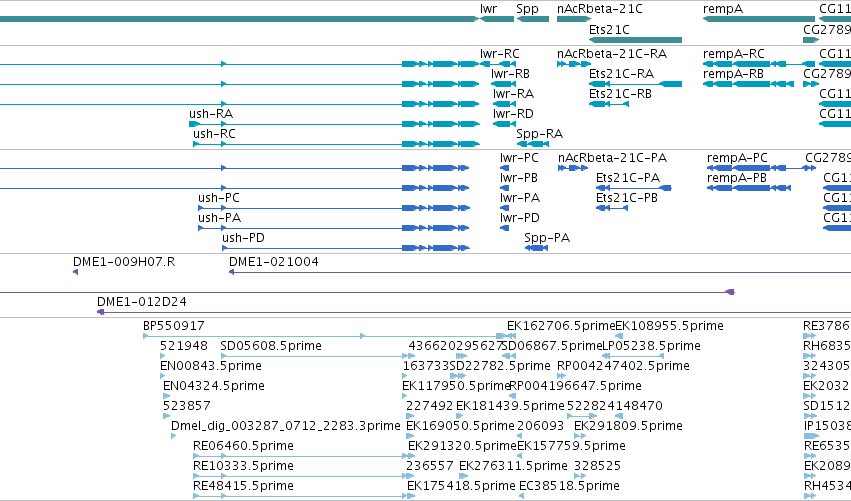Click EST EK117950.5prime
851x501 pixels.
click(x=456, y=386)
